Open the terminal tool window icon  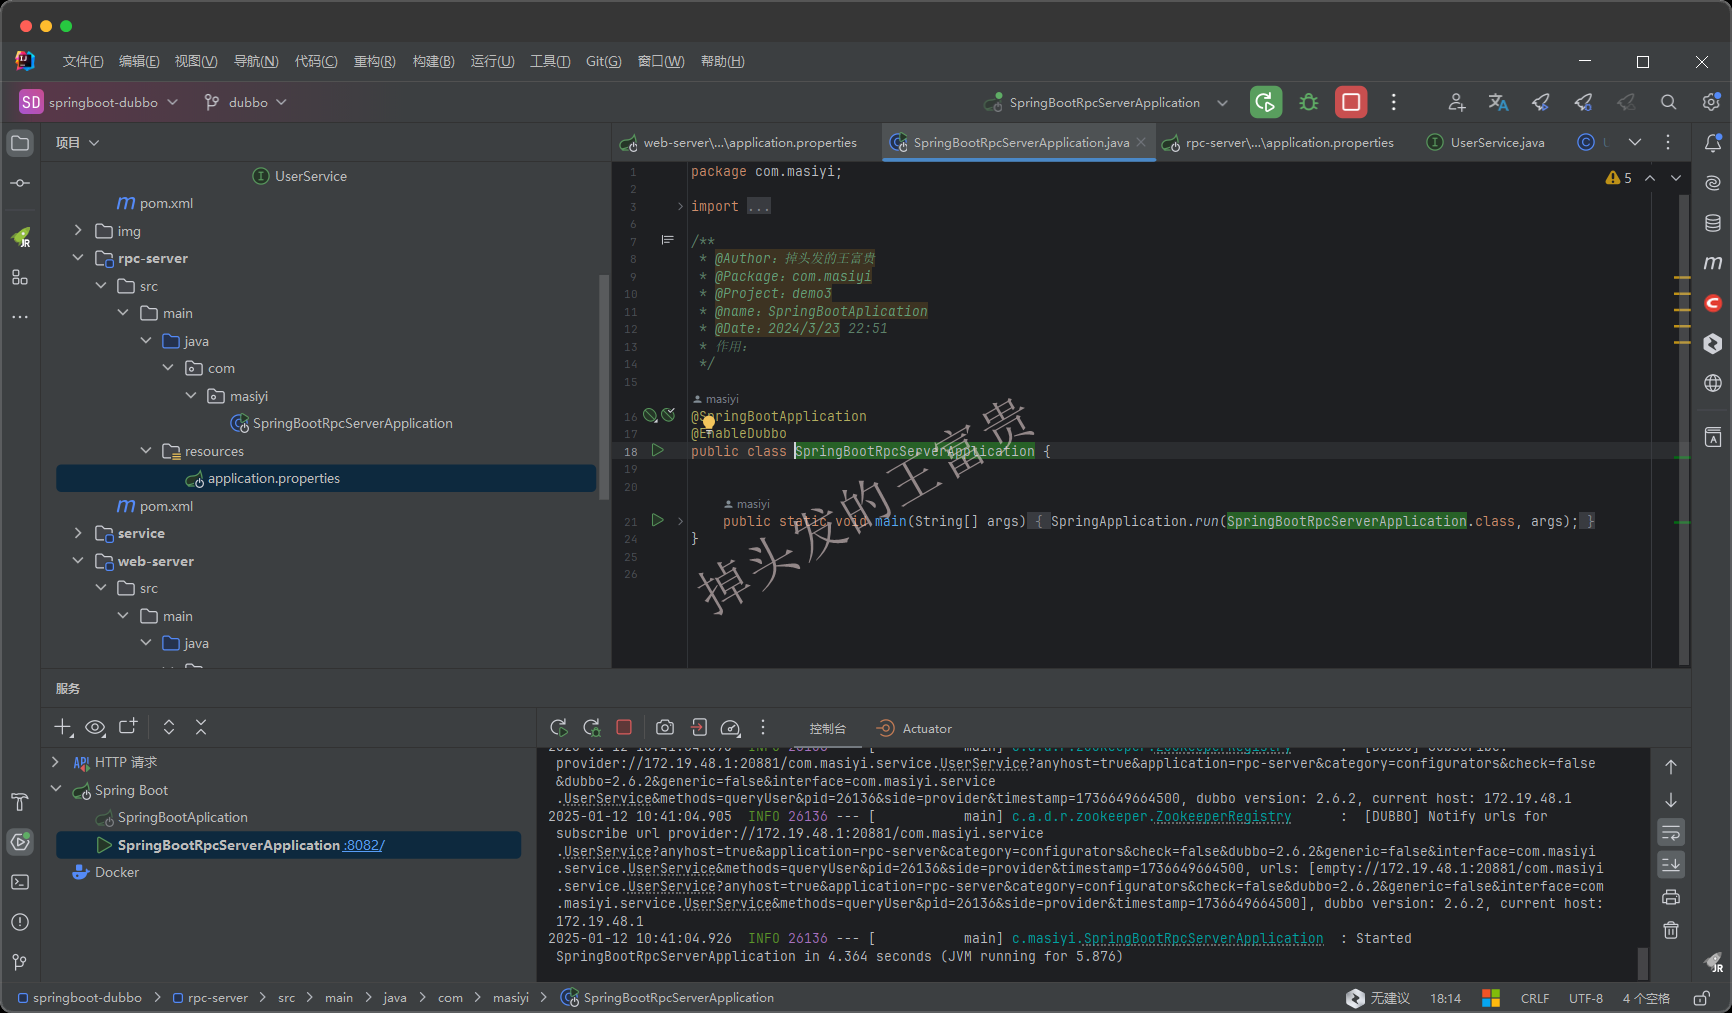pyautogui.click(x=20, y=882)
